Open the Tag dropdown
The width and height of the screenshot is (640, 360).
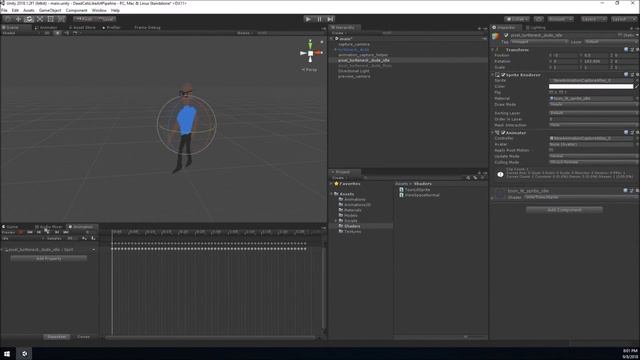[540, 42]
